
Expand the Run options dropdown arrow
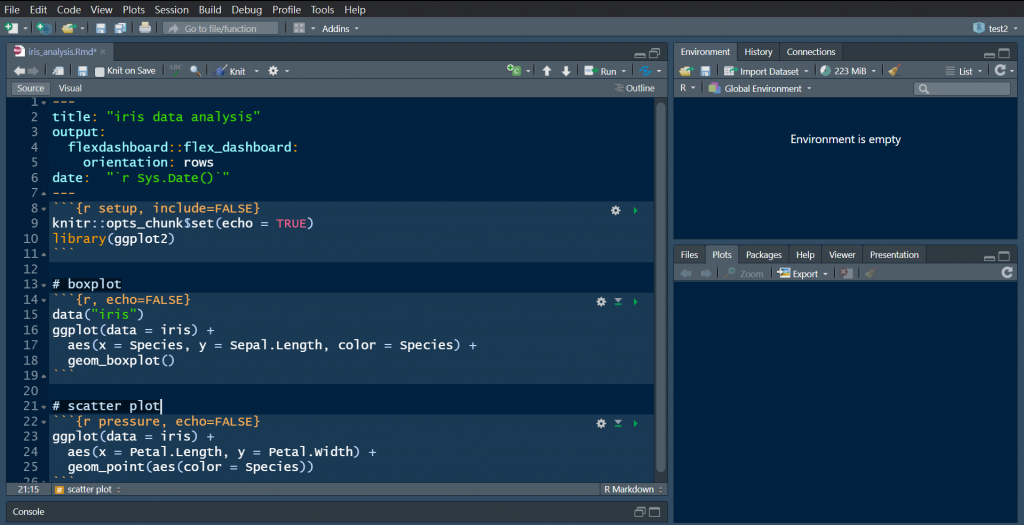pos(624,71)
